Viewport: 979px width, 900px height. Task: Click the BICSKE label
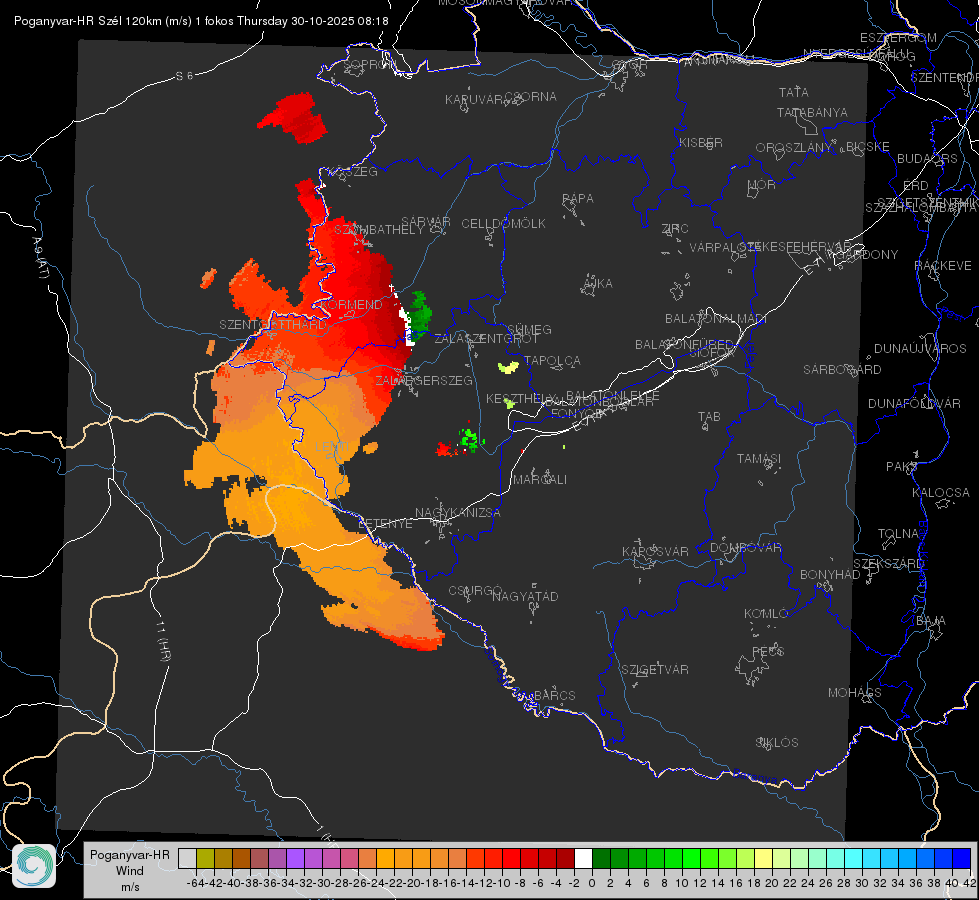868,147
